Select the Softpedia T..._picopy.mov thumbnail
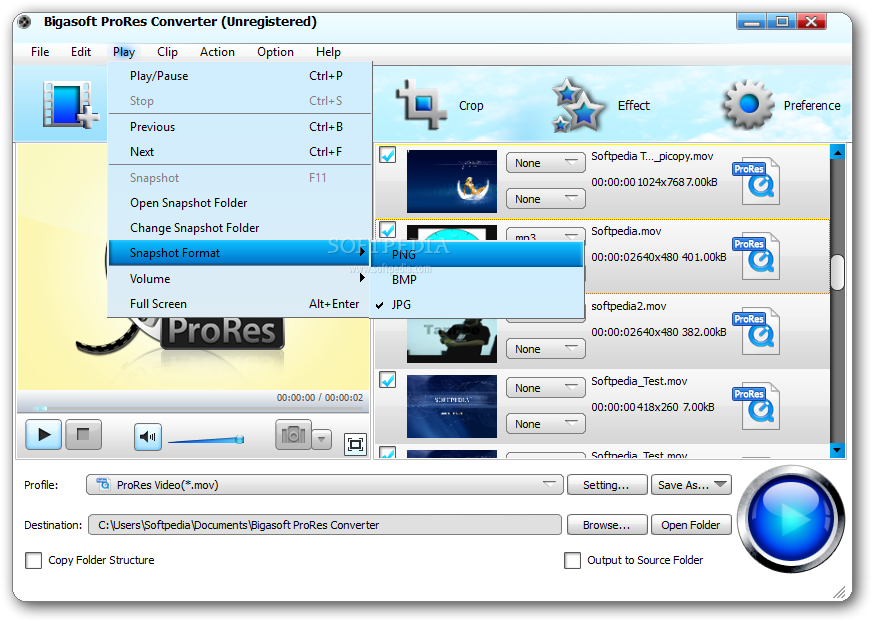 (452, 181)
